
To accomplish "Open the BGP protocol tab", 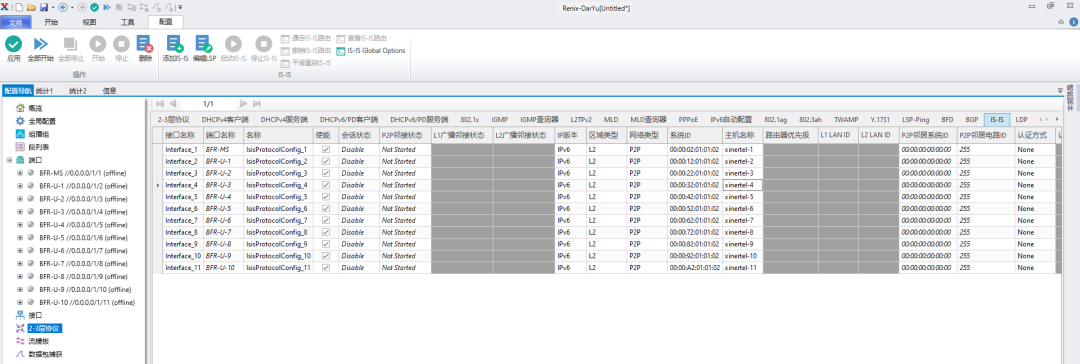I will pyautogui.click(x=972, y=119).
